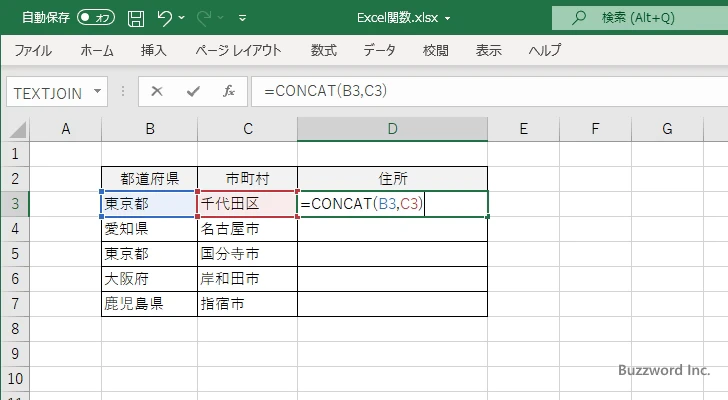Click the 都道府県 header cell

click(150, 179)
